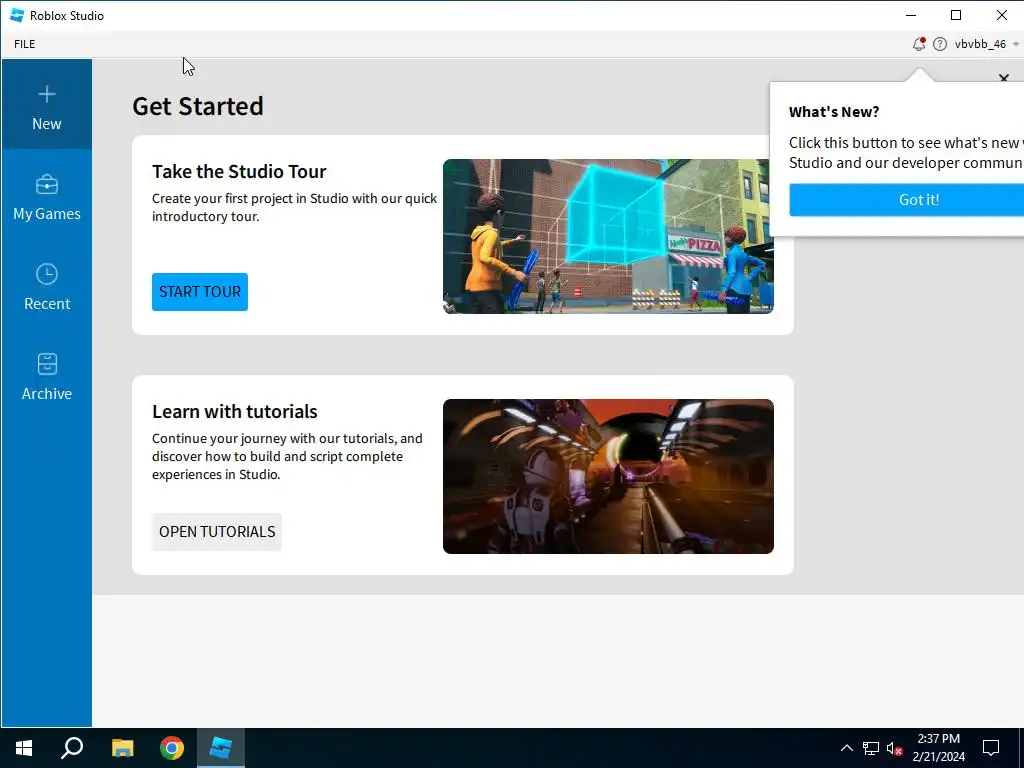Screen dimensions: 1024x768
Task: Maximize the Roblox Studio window
Action: 956,15
